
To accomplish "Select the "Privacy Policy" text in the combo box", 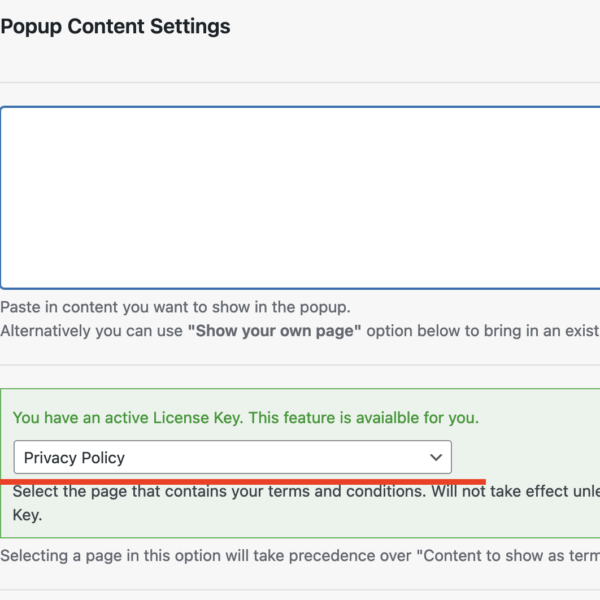I will [x=74, y=458].
